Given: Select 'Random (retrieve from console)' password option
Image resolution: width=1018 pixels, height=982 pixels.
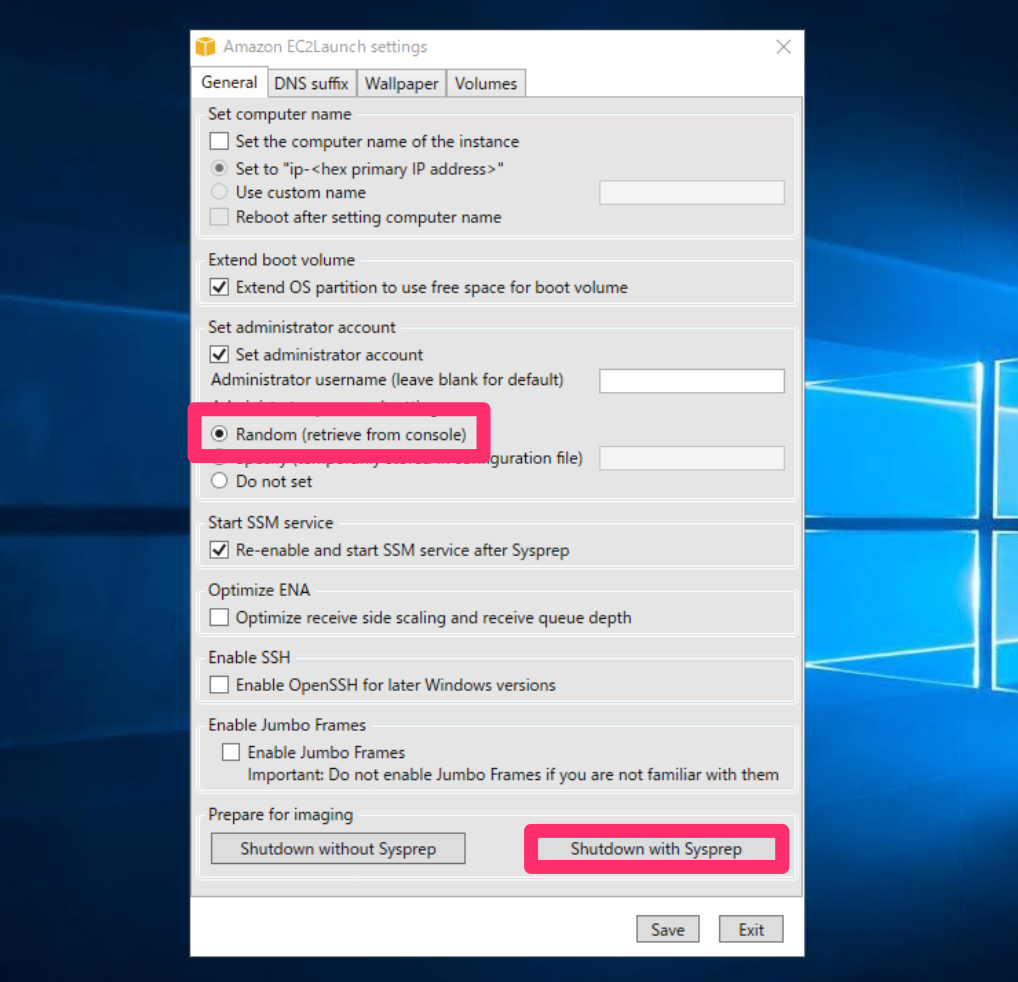Looking at the screenshot, I should tap(221, 433).
